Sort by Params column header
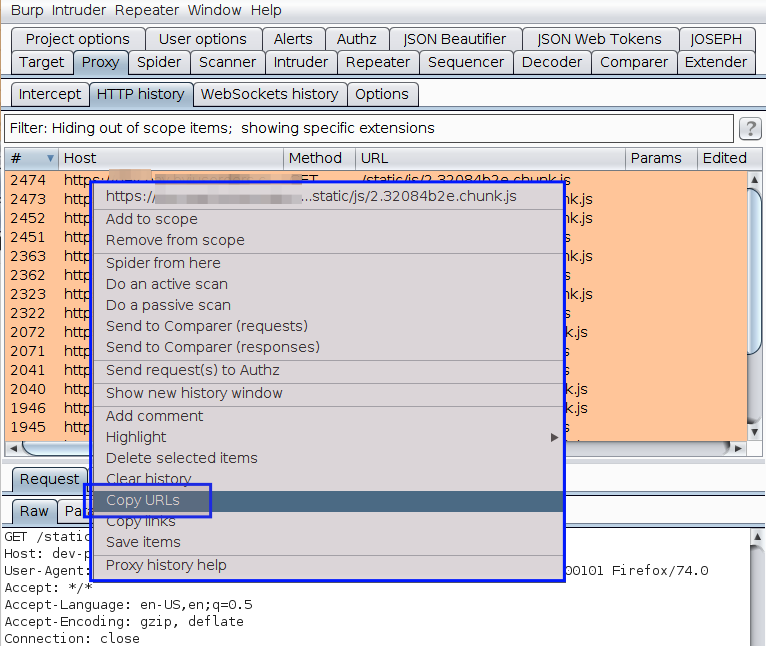 click(661, 158)
